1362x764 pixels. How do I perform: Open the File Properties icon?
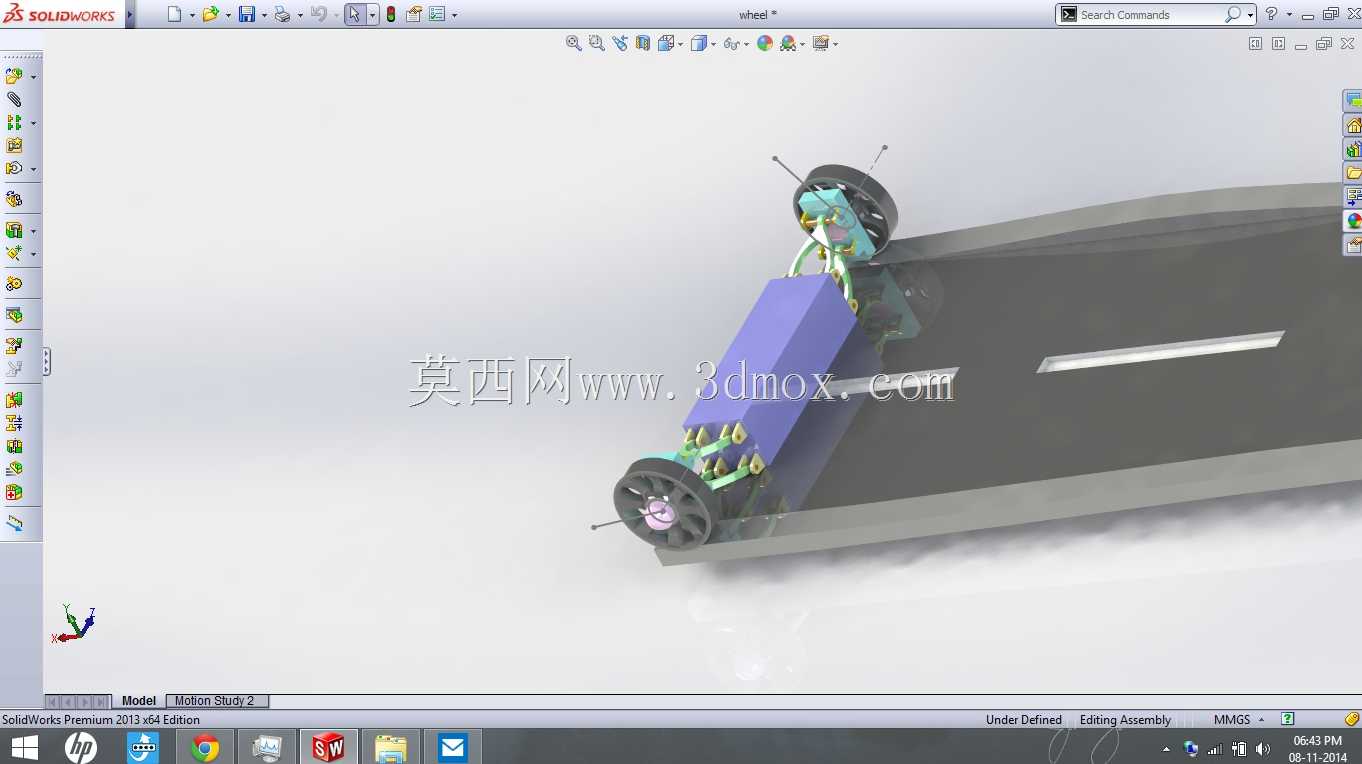413,14
